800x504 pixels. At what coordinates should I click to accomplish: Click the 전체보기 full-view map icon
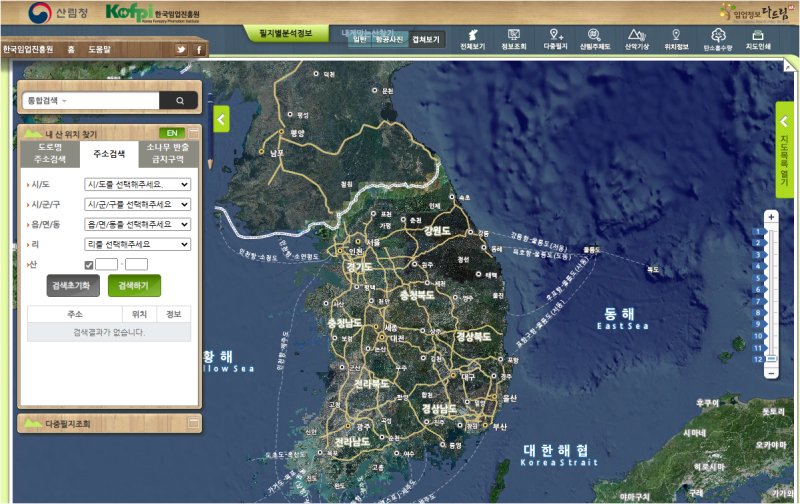coord(472,39)
